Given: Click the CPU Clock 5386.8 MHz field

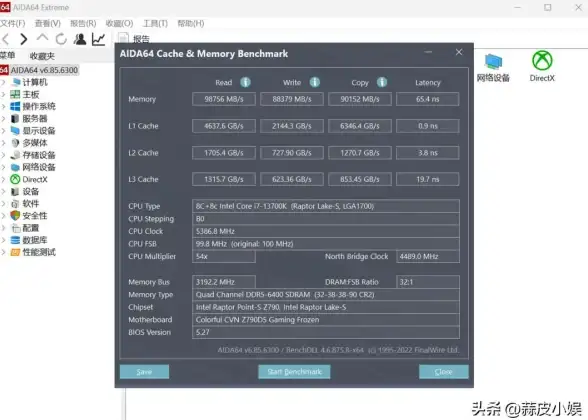Looking at the screenshot, I should [x=326, y=231].
